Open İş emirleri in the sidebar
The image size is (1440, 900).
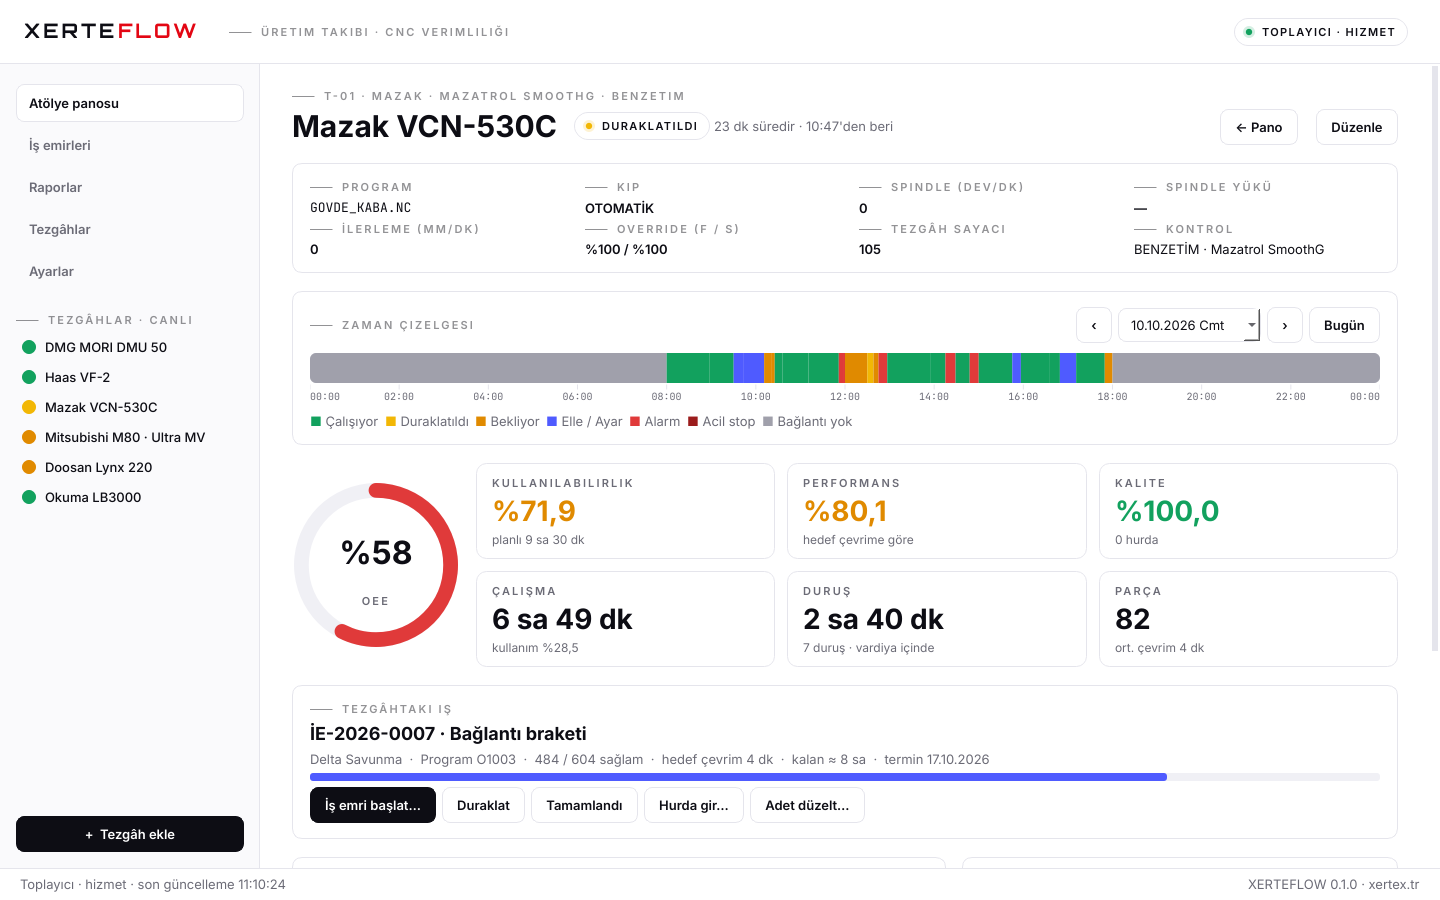pyautogui.click(x=130, y=145)
